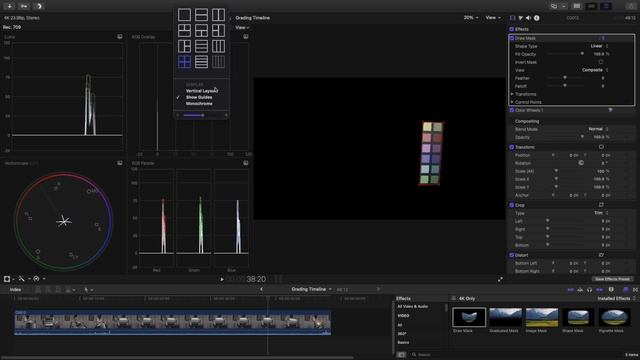Go back in timeline history arrow

261,289
